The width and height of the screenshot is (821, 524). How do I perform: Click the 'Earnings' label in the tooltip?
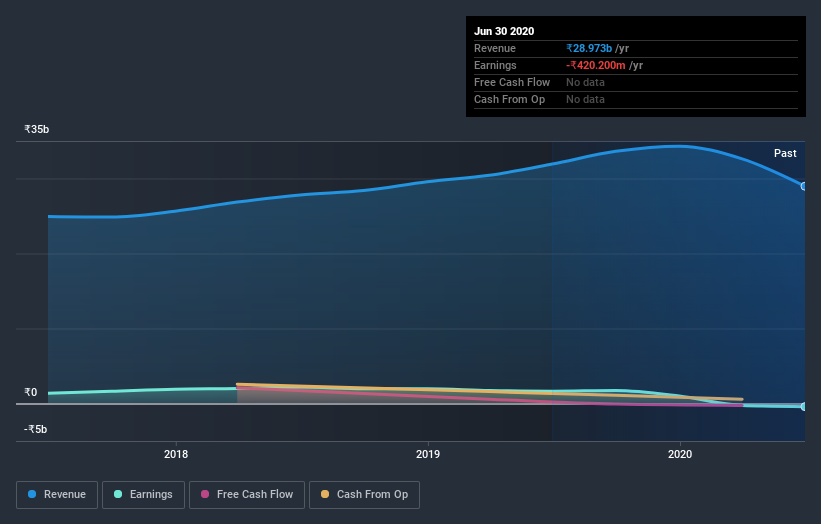pos(495,65)
